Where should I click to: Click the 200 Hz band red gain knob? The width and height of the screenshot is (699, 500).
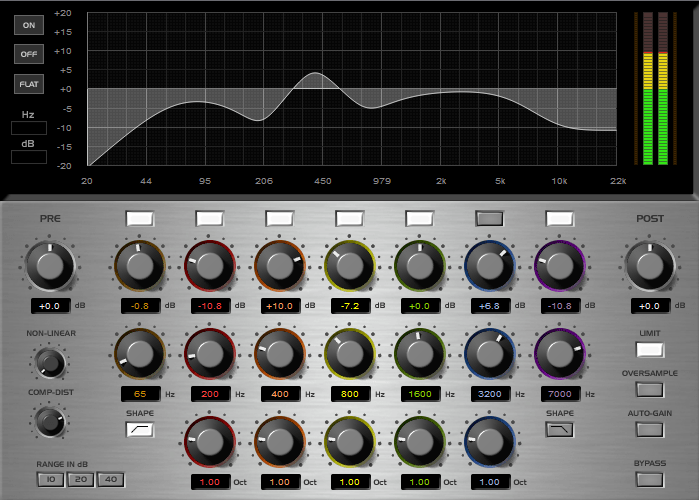coord(209,265)
